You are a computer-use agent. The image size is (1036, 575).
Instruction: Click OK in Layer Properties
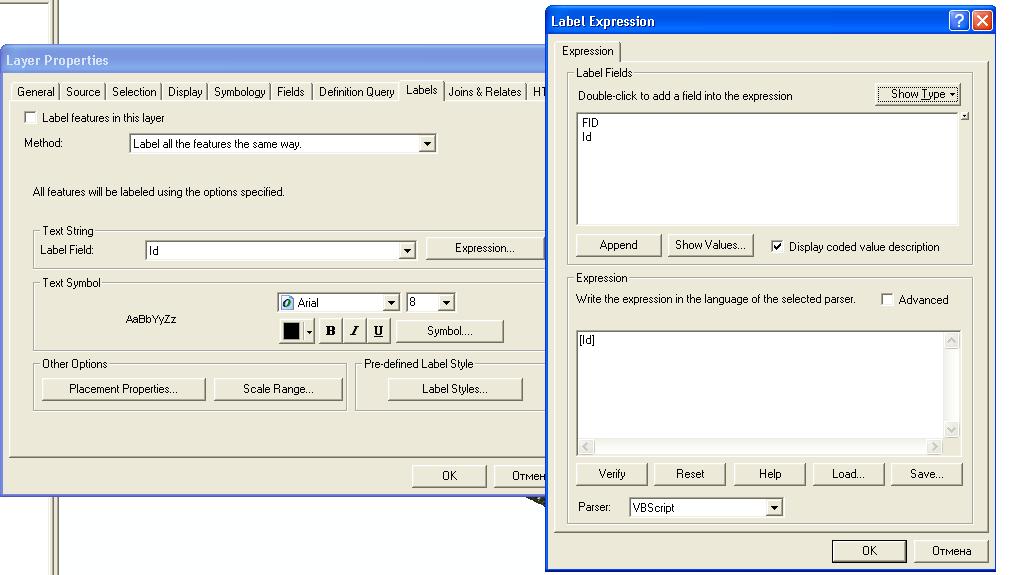point(449,475)
